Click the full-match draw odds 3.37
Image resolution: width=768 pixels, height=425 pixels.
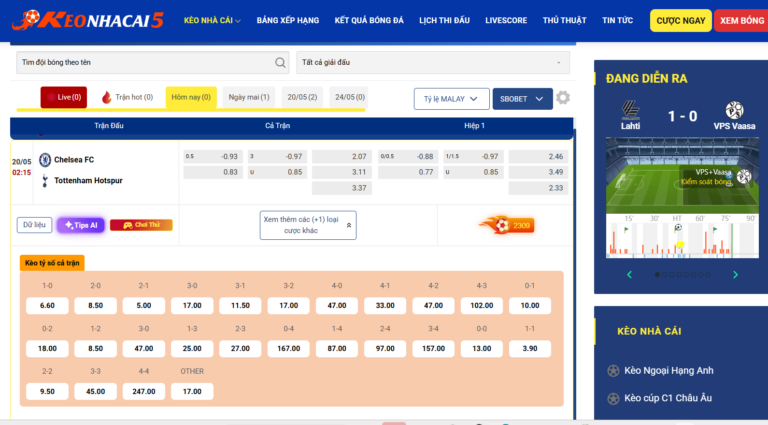pos(342,188)
